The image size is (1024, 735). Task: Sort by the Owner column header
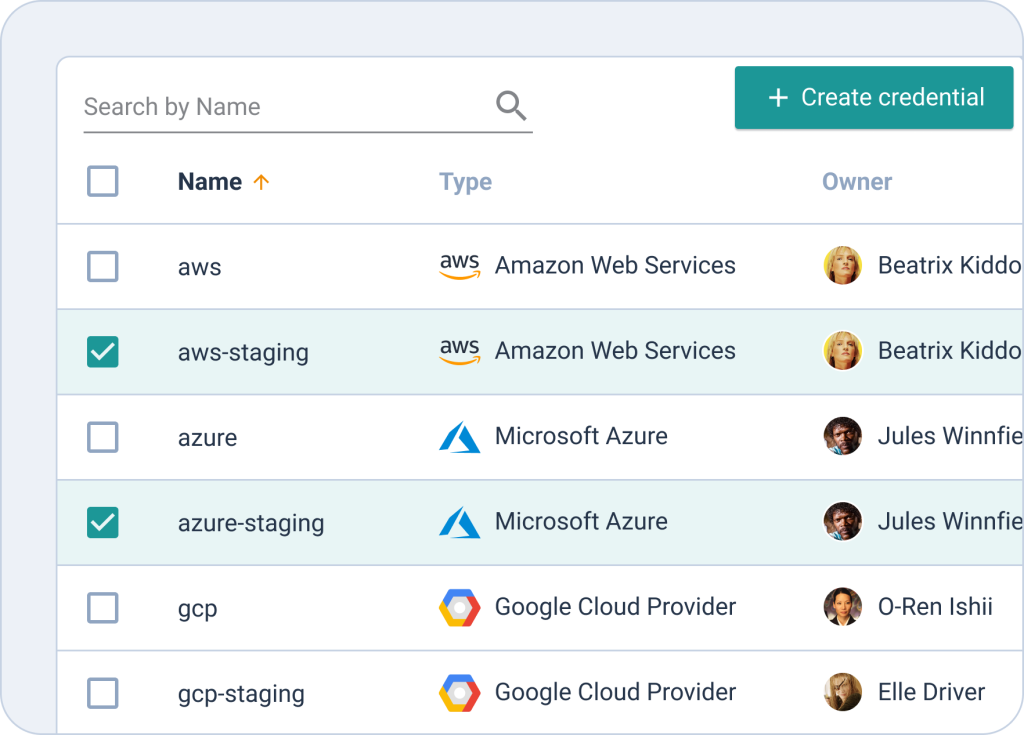point(857,182)
